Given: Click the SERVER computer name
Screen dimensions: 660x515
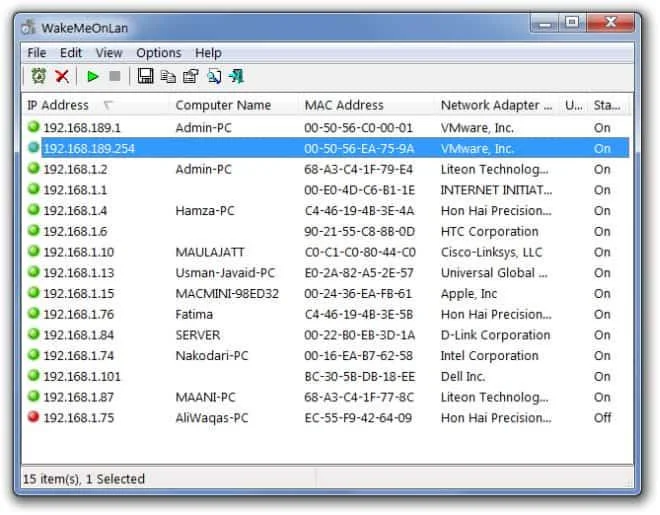Looking at the screenshot, I should coord(197,335).
